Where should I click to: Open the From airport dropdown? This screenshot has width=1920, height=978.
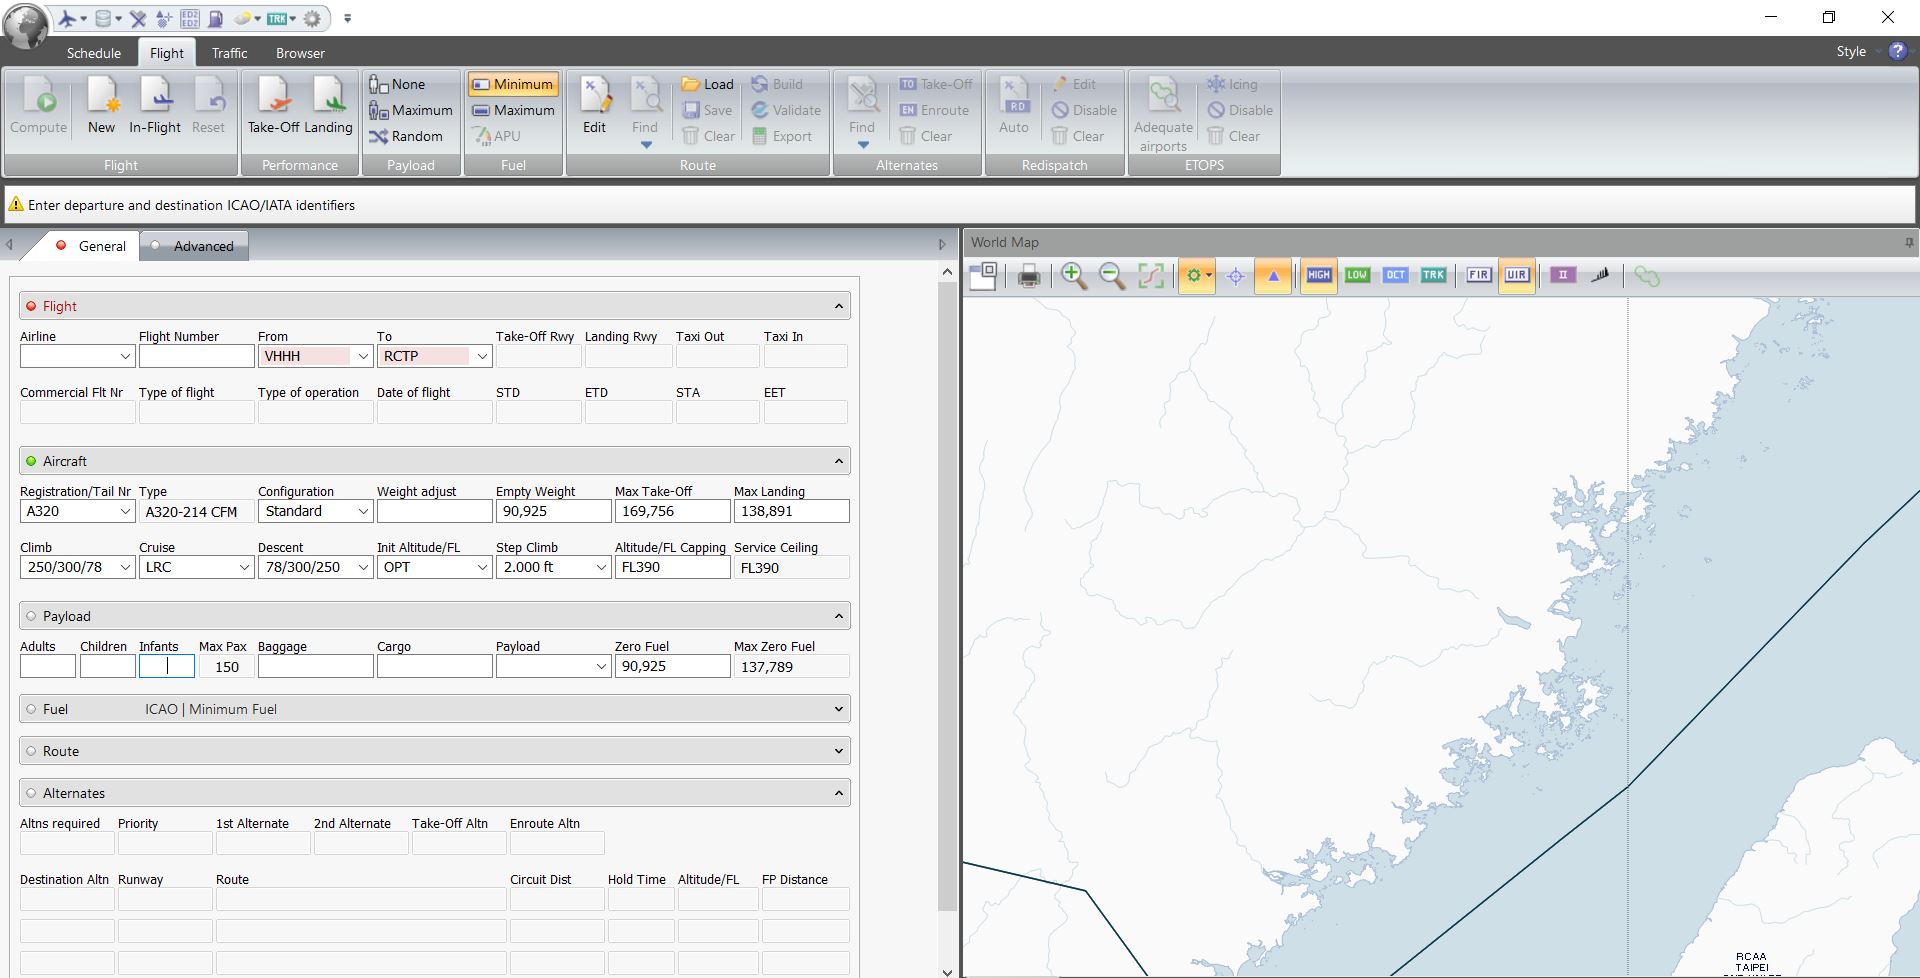pyautogui.click(x=363, y=356)
